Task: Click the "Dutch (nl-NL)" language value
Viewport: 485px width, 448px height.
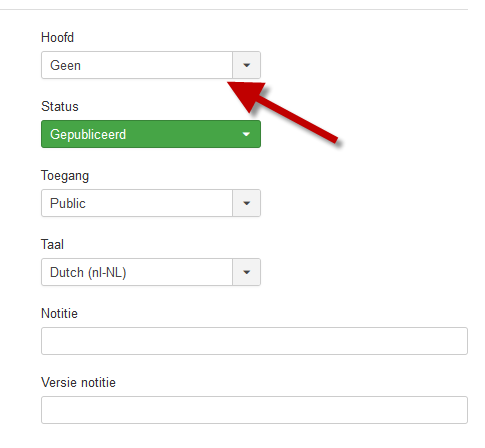Action: [x=88, y=272]
